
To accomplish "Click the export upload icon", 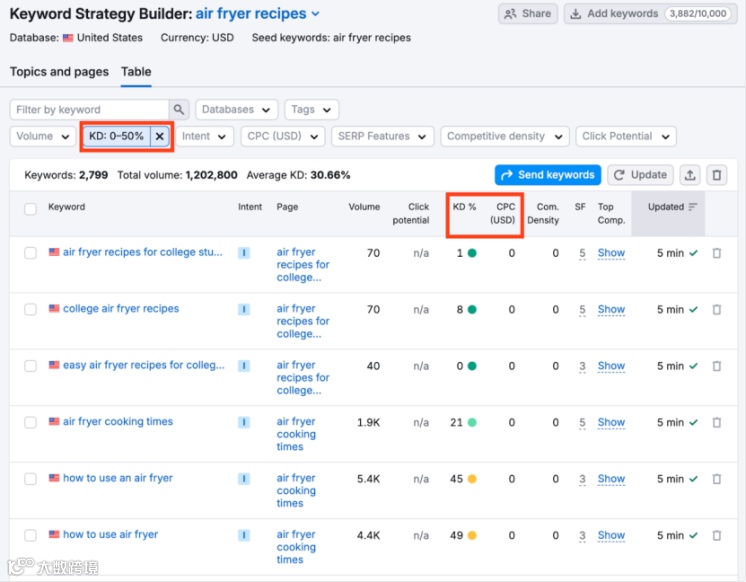I will point(690,175).
